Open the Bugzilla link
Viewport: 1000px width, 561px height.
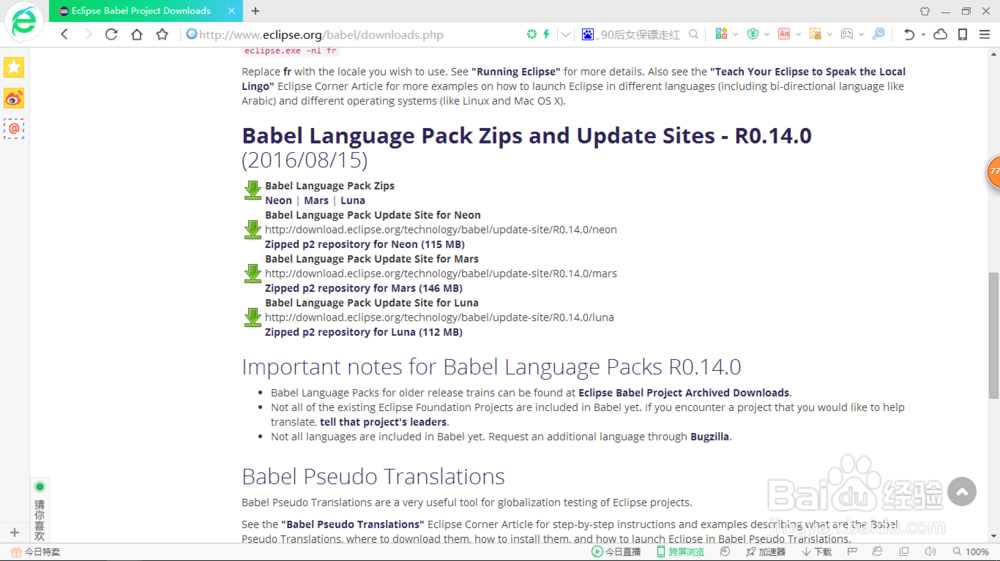tap(709, 437)
